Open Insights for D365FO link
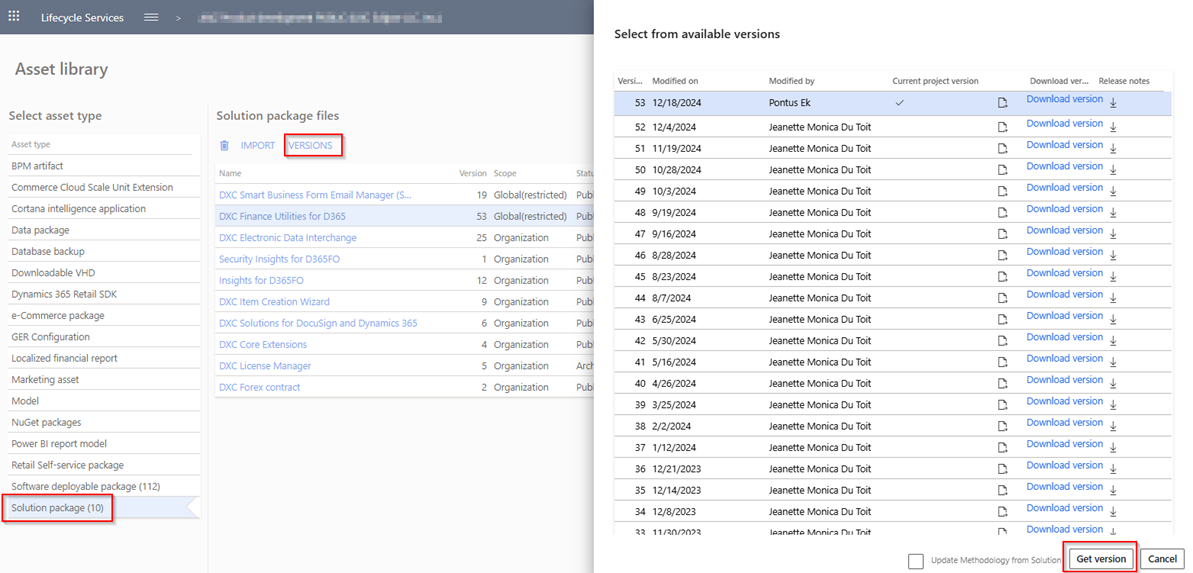The image size is (1193, 573). pyautogui.click(x=262, y=281)
